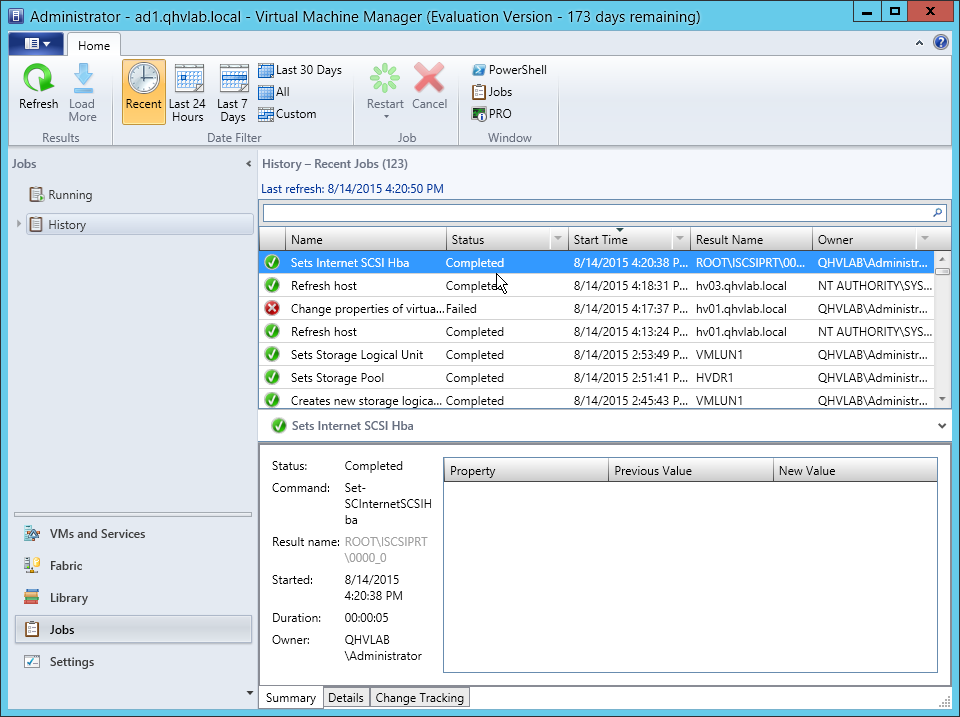
Task: Open the Status column filter dropdown
Action: tap(557, 239)
